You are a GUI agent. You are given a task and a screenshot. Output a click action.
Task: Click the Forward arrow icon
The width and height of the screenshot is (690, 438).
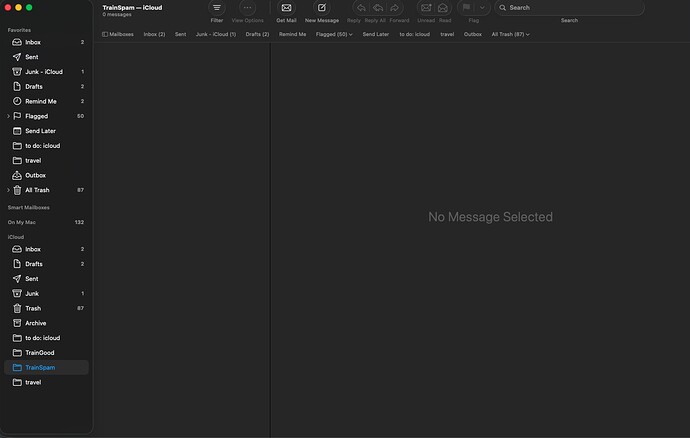[x=398, y=8]
